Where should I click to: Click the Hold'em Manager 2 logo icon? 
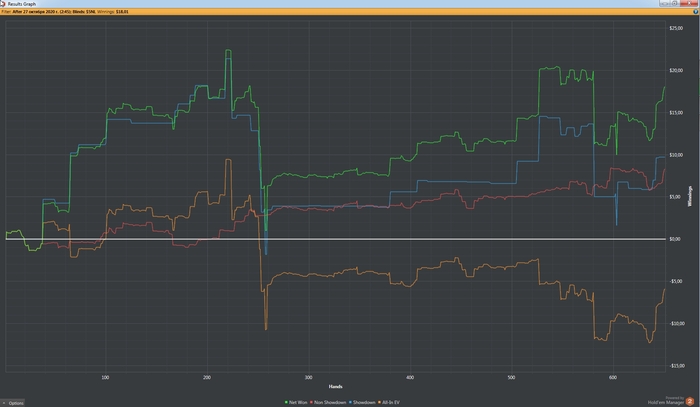coord(690,401)
